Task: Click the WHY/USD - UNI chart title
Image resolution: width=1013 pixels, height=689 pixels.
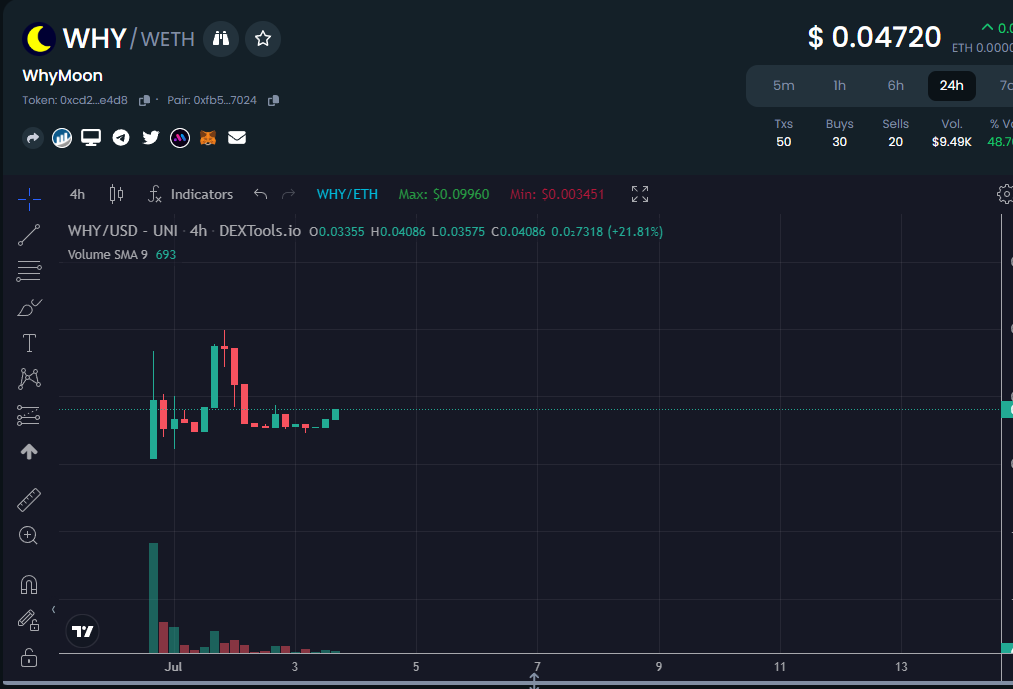Action: (184, 231)
